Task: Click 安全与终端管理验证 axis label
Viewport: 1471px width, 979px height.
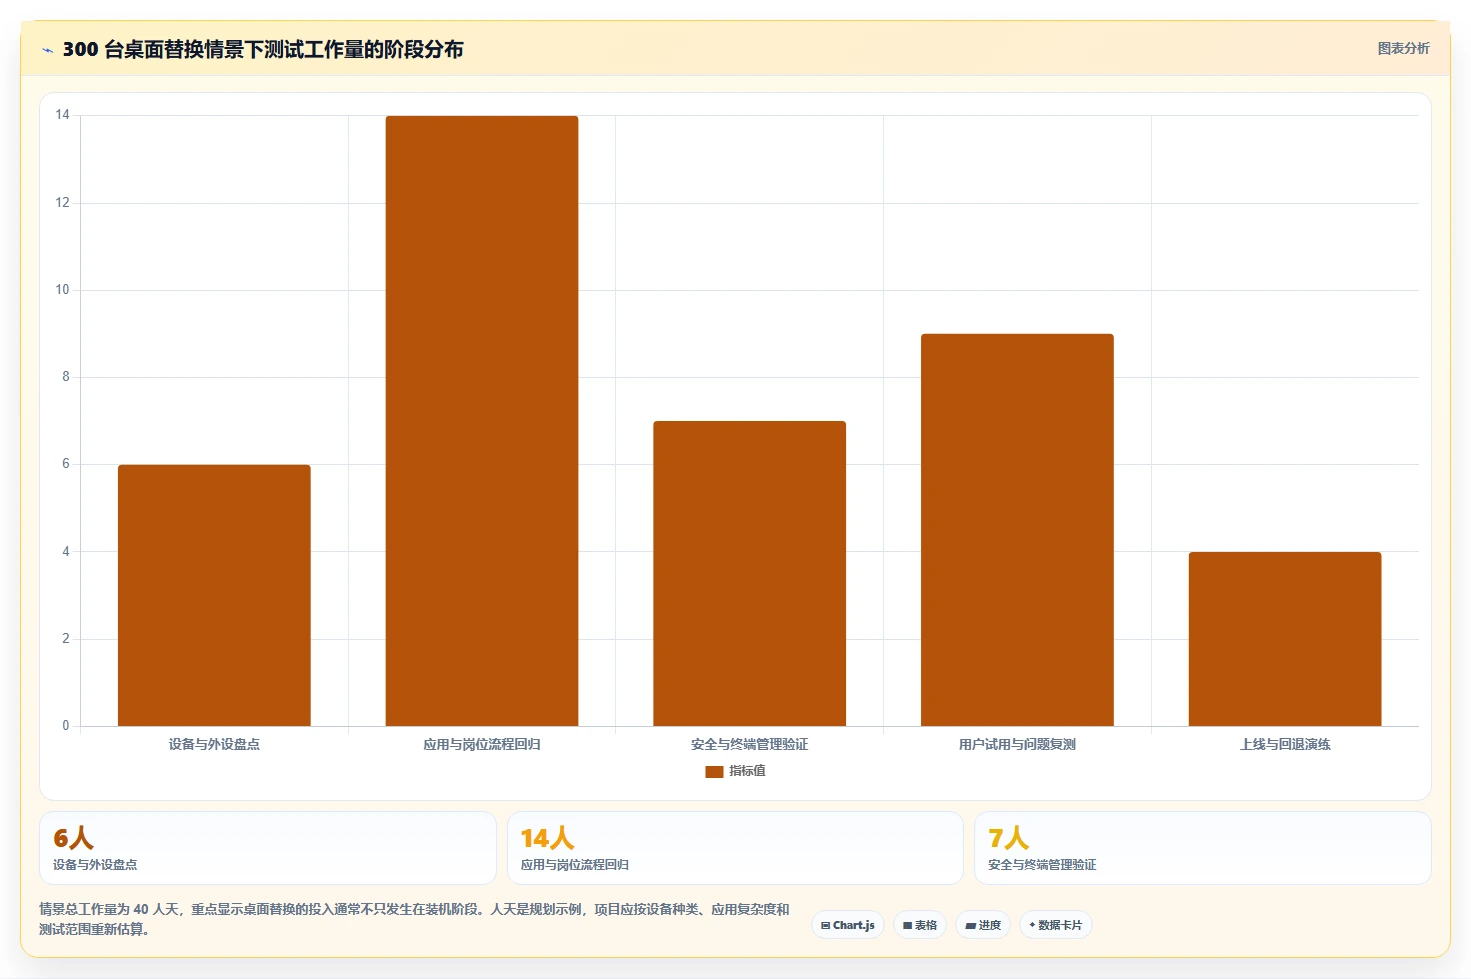Action: coord(750,744)
